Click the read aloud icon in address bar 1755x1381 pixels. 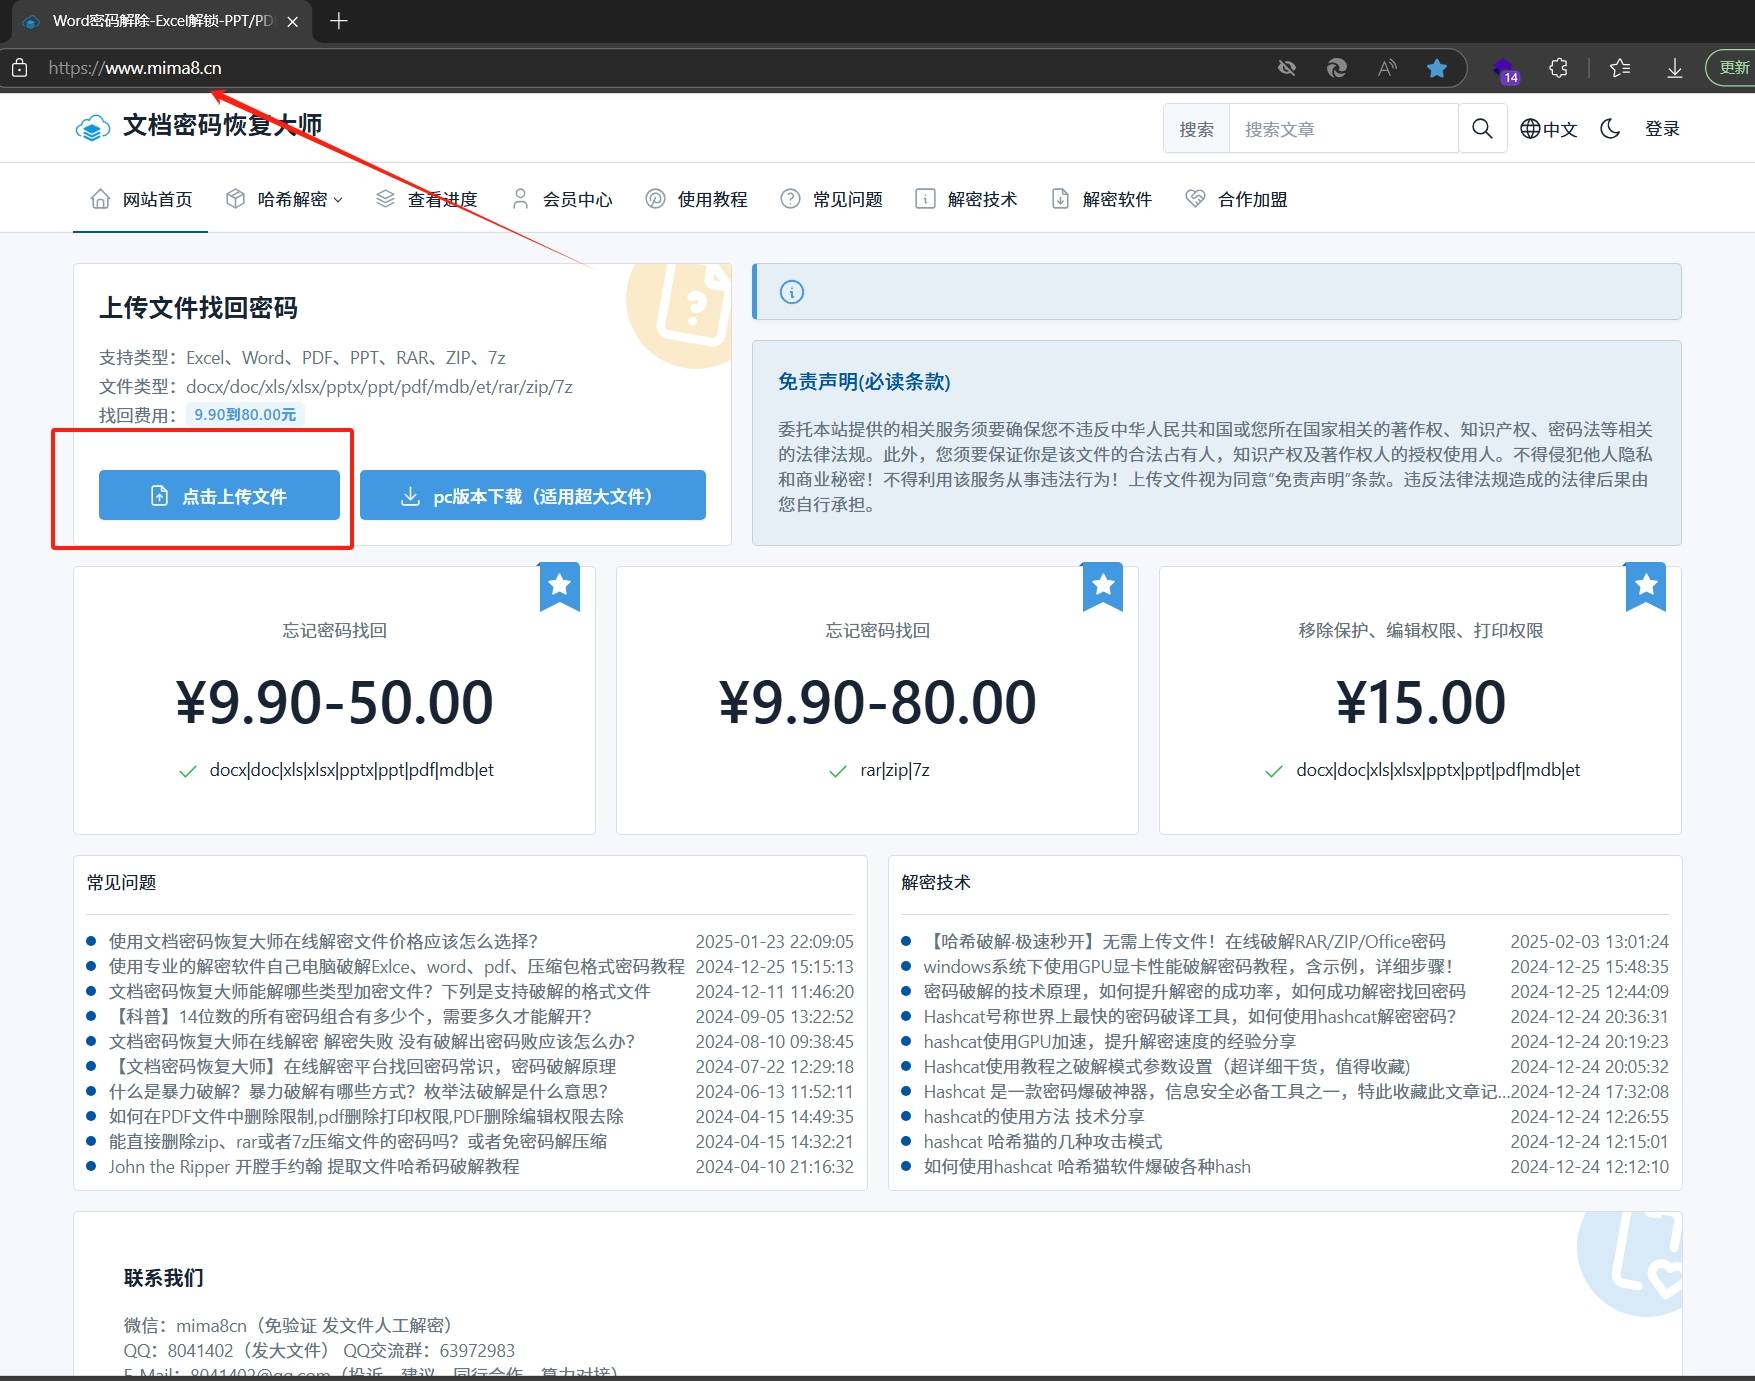point(1387,68)
